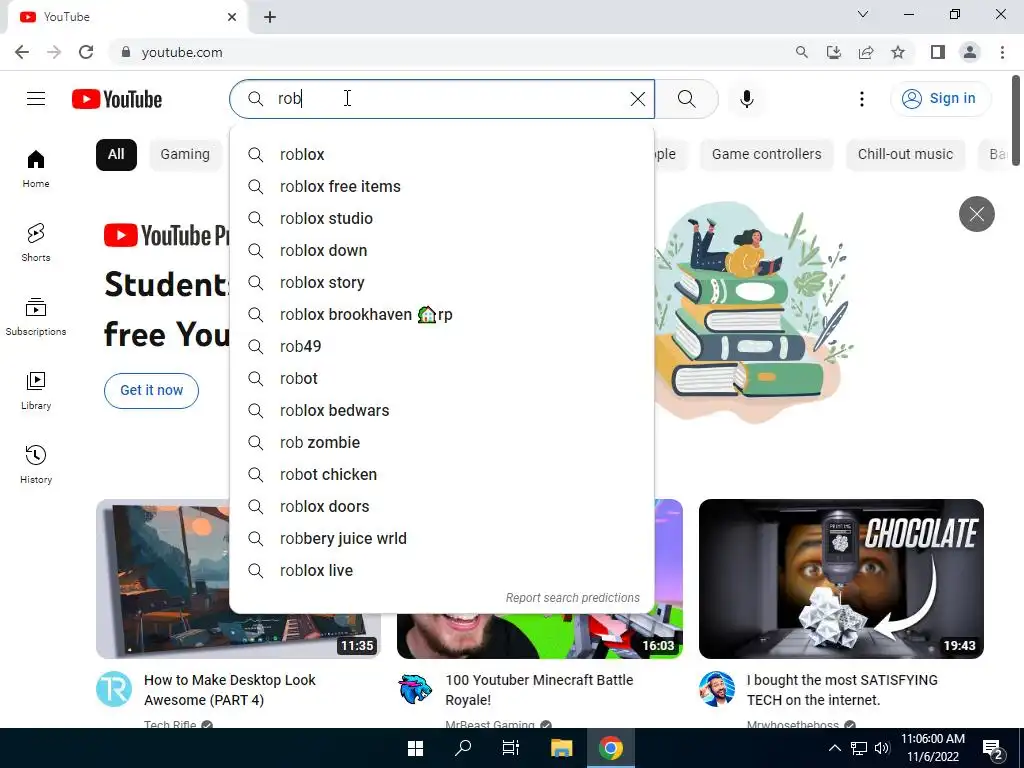Install app icon in address bar
Viewport: 1024px width, 768px height.
834,52
